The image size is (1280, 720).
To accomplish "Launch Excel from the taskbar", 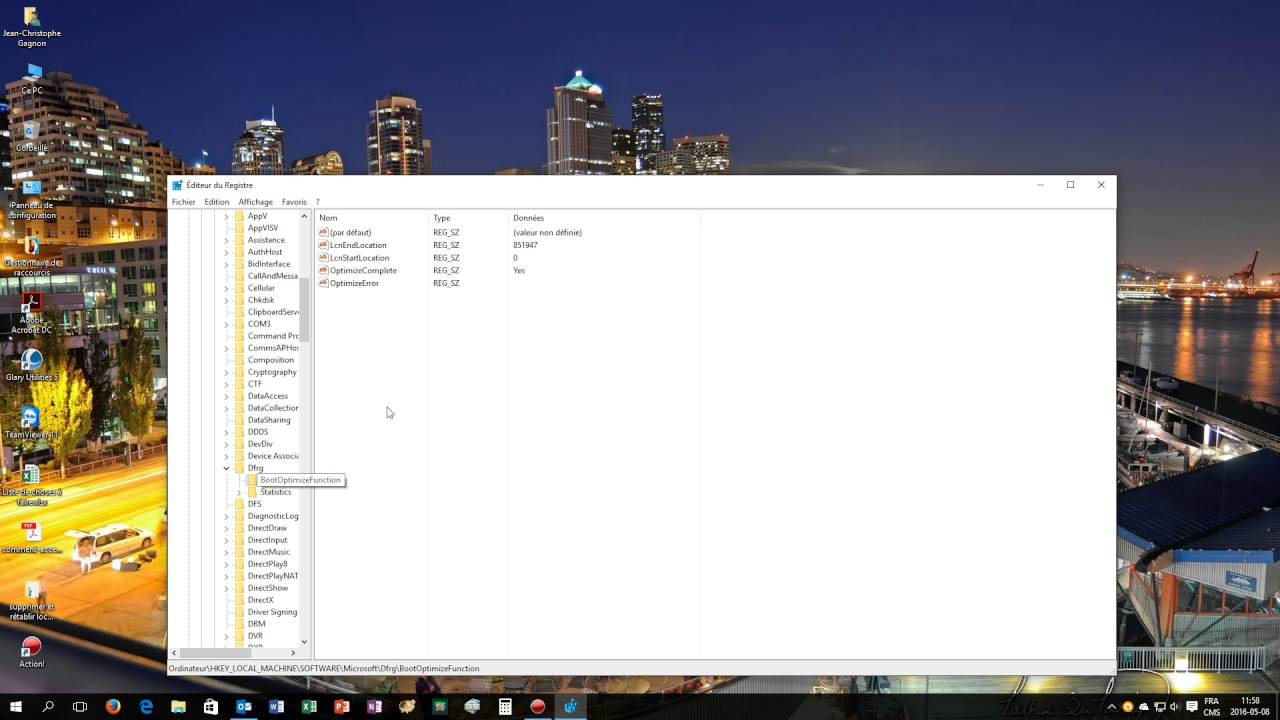I will point(309,706).
